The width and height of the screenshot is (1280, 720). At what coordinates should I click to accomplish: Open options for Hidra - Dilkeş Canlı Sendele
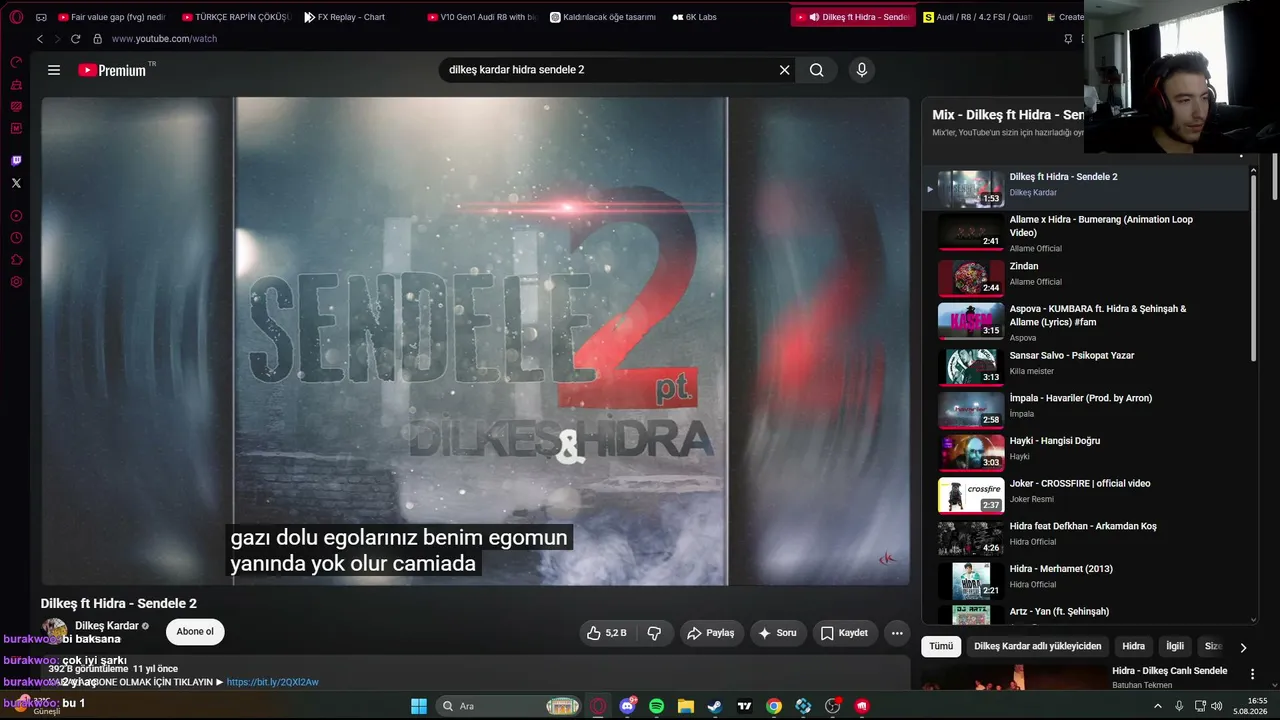(x=1253, y=674)
